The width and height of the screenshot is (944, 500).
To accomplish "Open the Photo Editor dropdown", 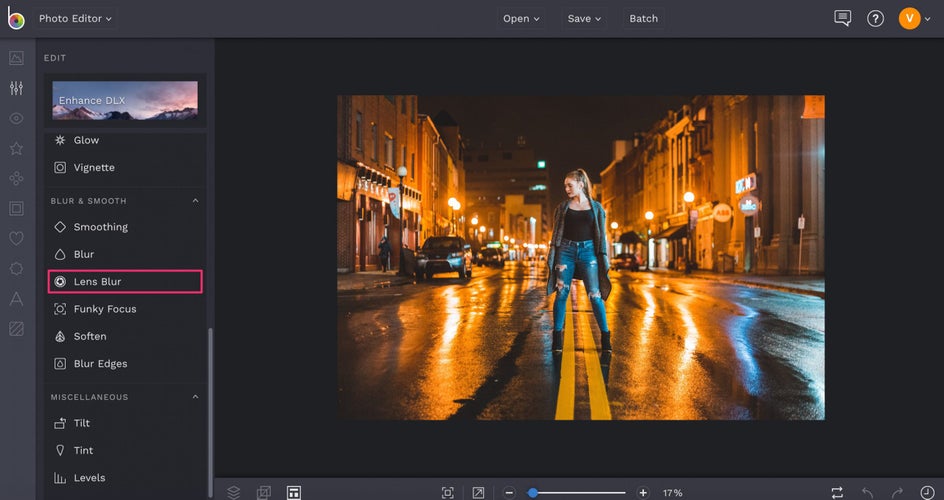I will (x=75, y=18).
